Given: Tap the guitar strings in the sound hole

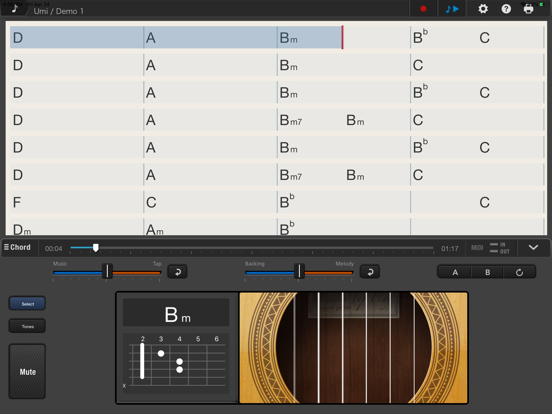Looking at the screenshot, I should pyautogui.click(x=354, y=348).
